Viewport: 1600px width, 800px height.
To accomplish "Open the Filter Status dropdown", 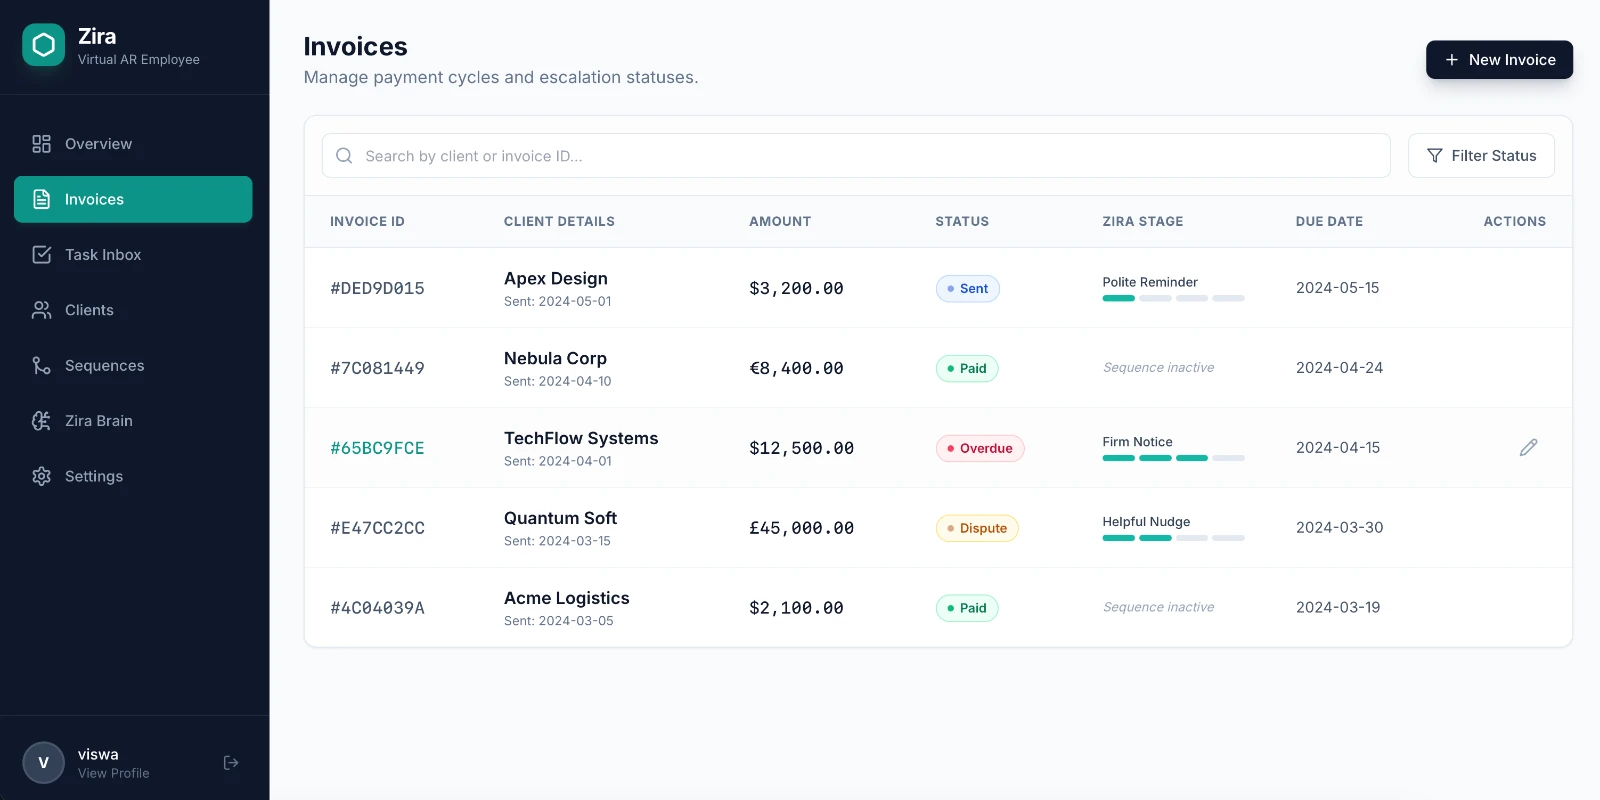I will [1481, 156].
